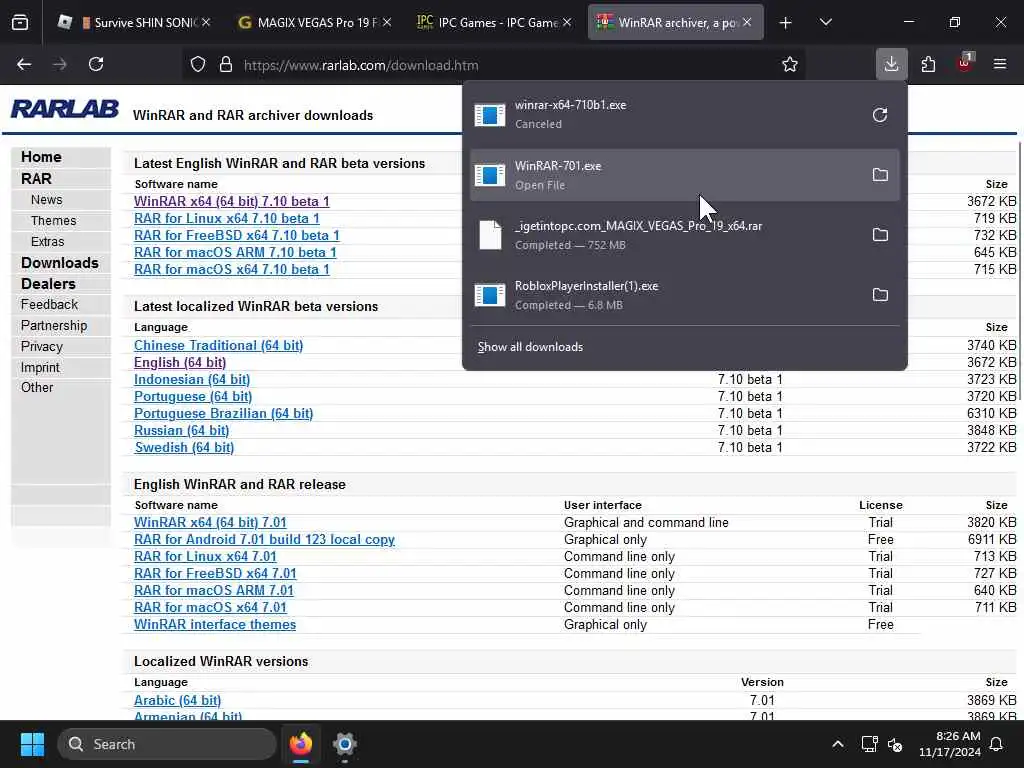List all tabs dropdown arrow
Viewport: 1024px width, 768px height.
click(825, 22)
